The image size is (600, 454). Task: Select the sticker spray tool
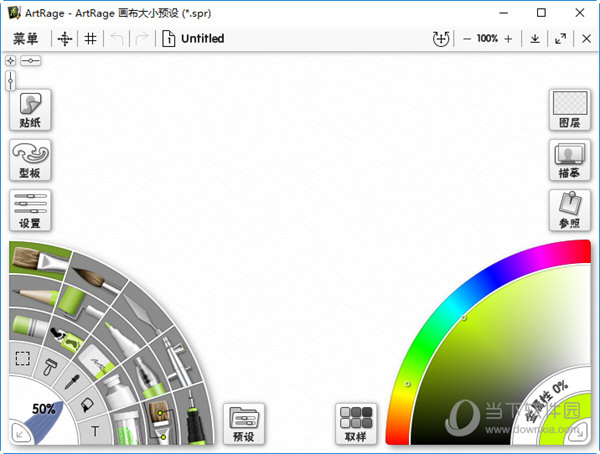pos(67,339)
